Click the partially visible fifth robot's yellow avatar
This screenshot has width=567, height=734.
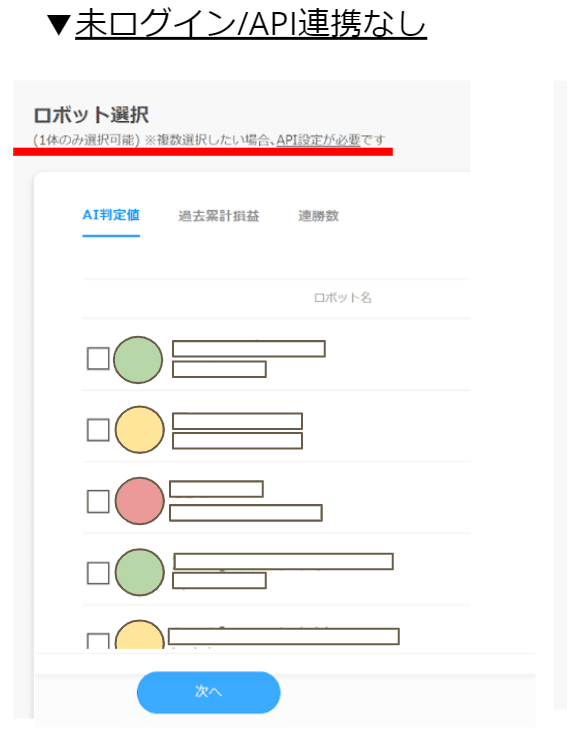click(x=140, y=635)
